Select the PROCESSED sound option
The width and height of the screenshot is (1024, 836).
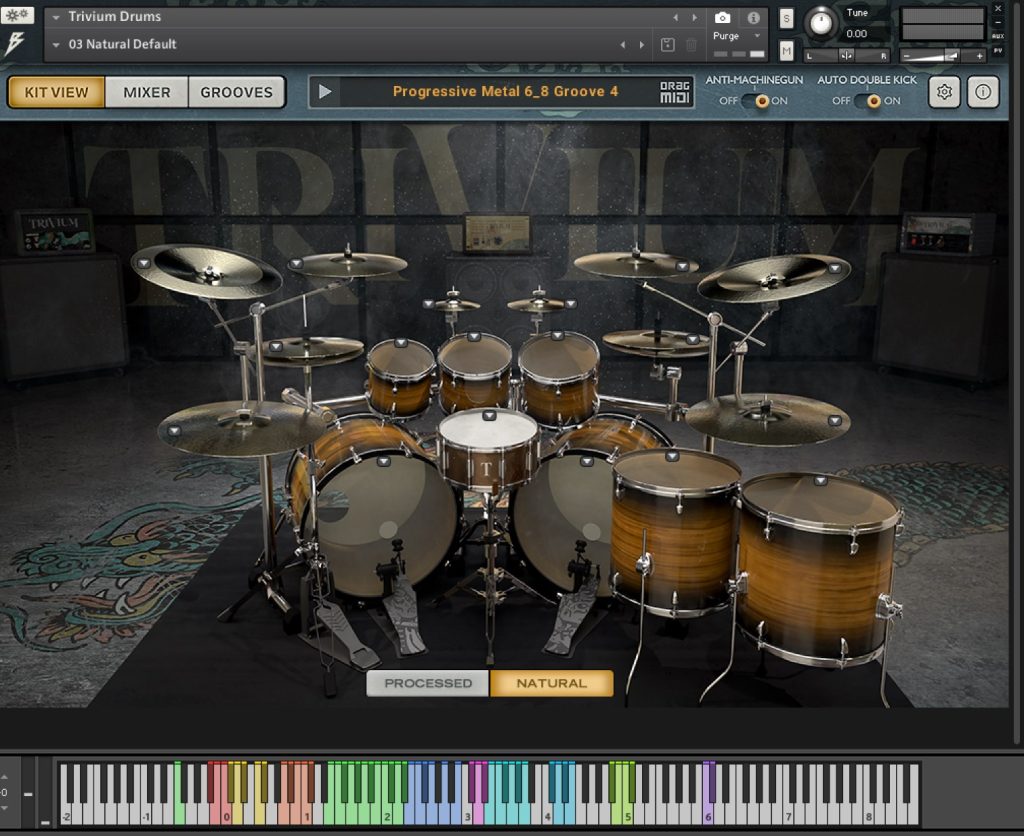pyautogui.click(x=428, y=684)
